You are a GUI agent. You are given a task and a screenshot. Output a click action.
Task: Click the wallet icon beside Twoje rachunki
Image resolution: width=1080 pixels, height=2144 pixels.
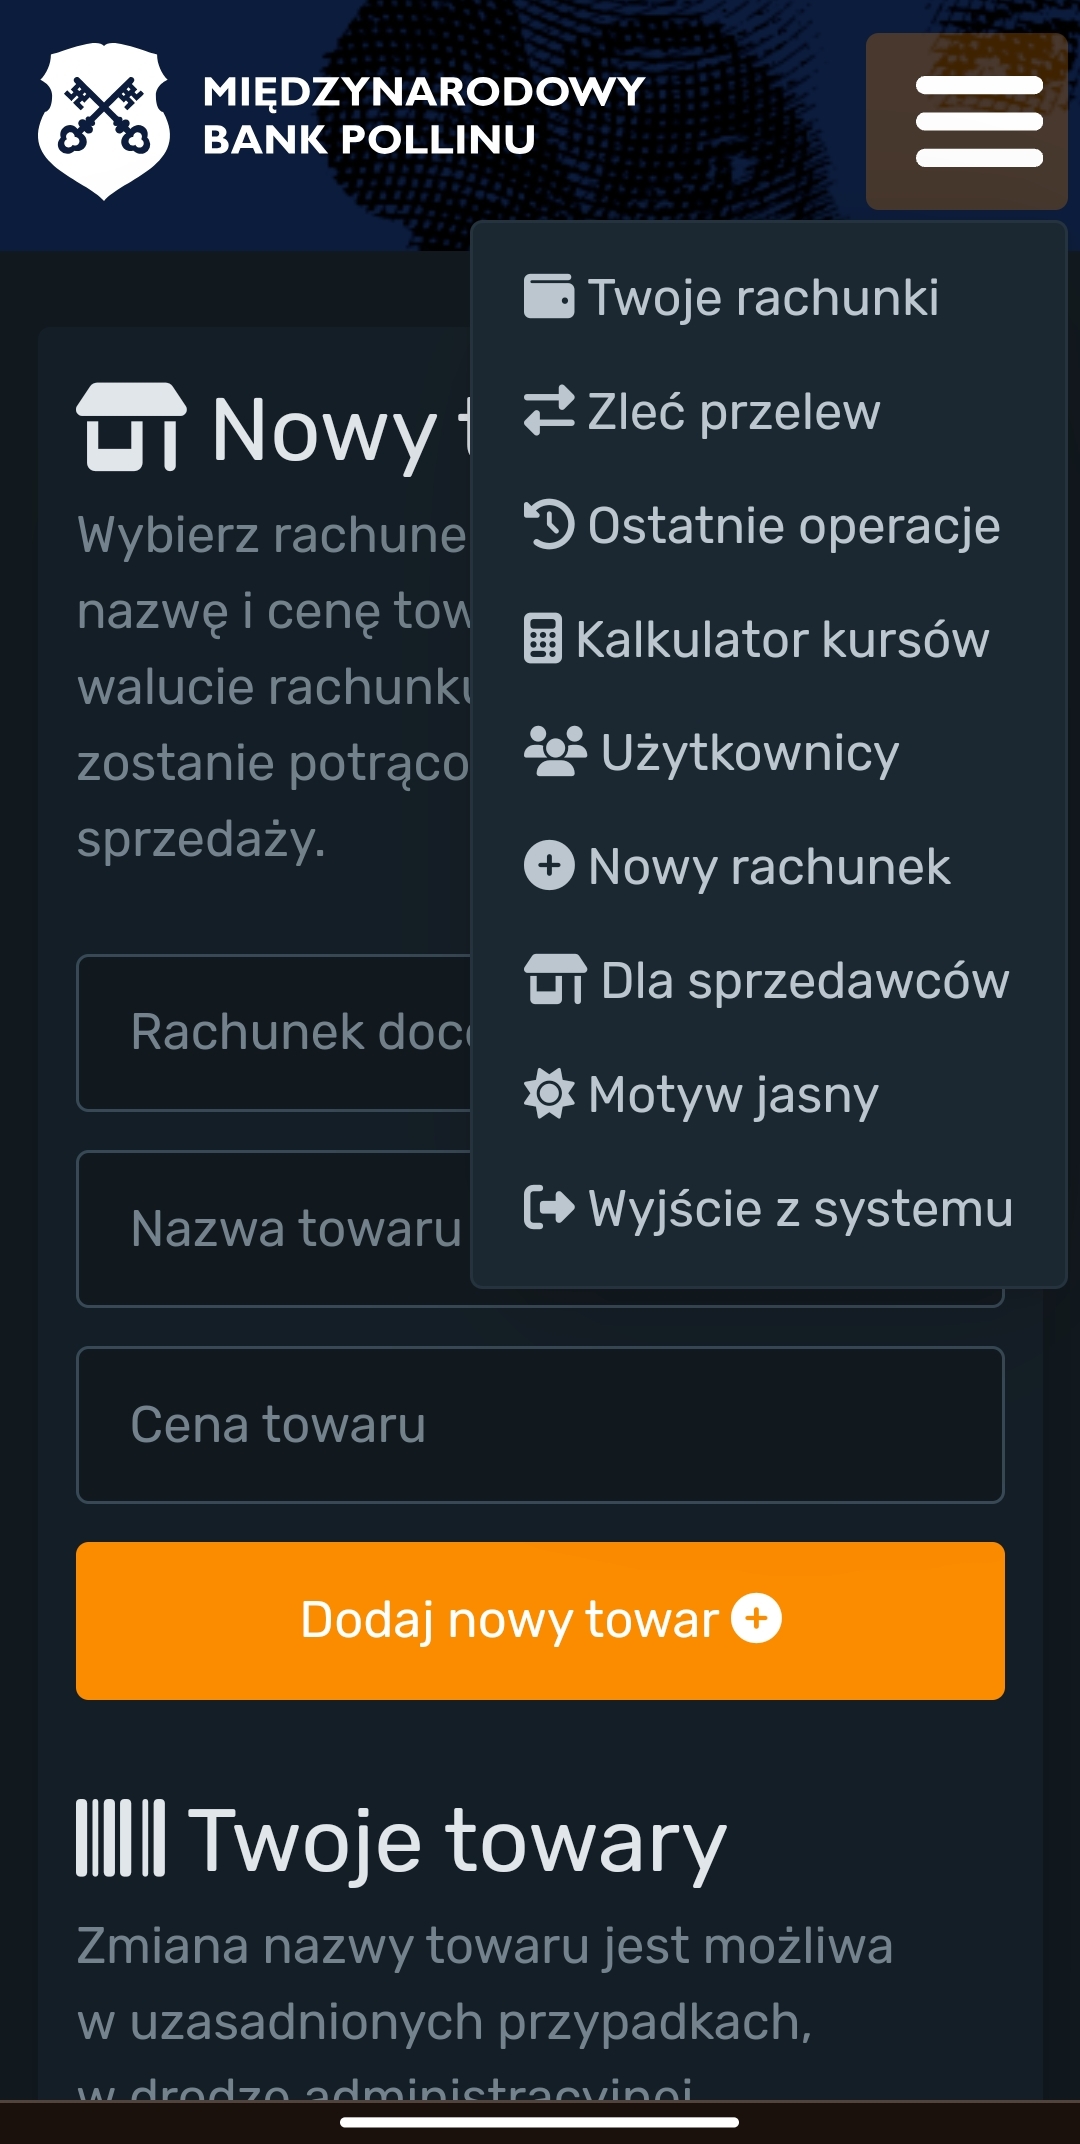[548, 297]
